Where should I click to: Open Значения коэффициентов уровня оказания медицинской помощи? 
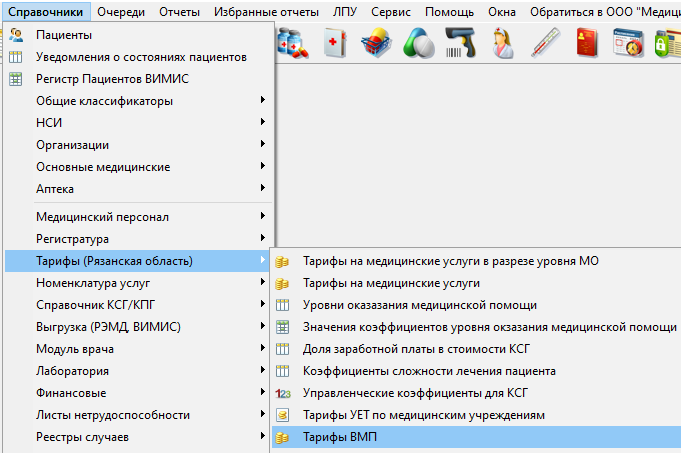476,327
